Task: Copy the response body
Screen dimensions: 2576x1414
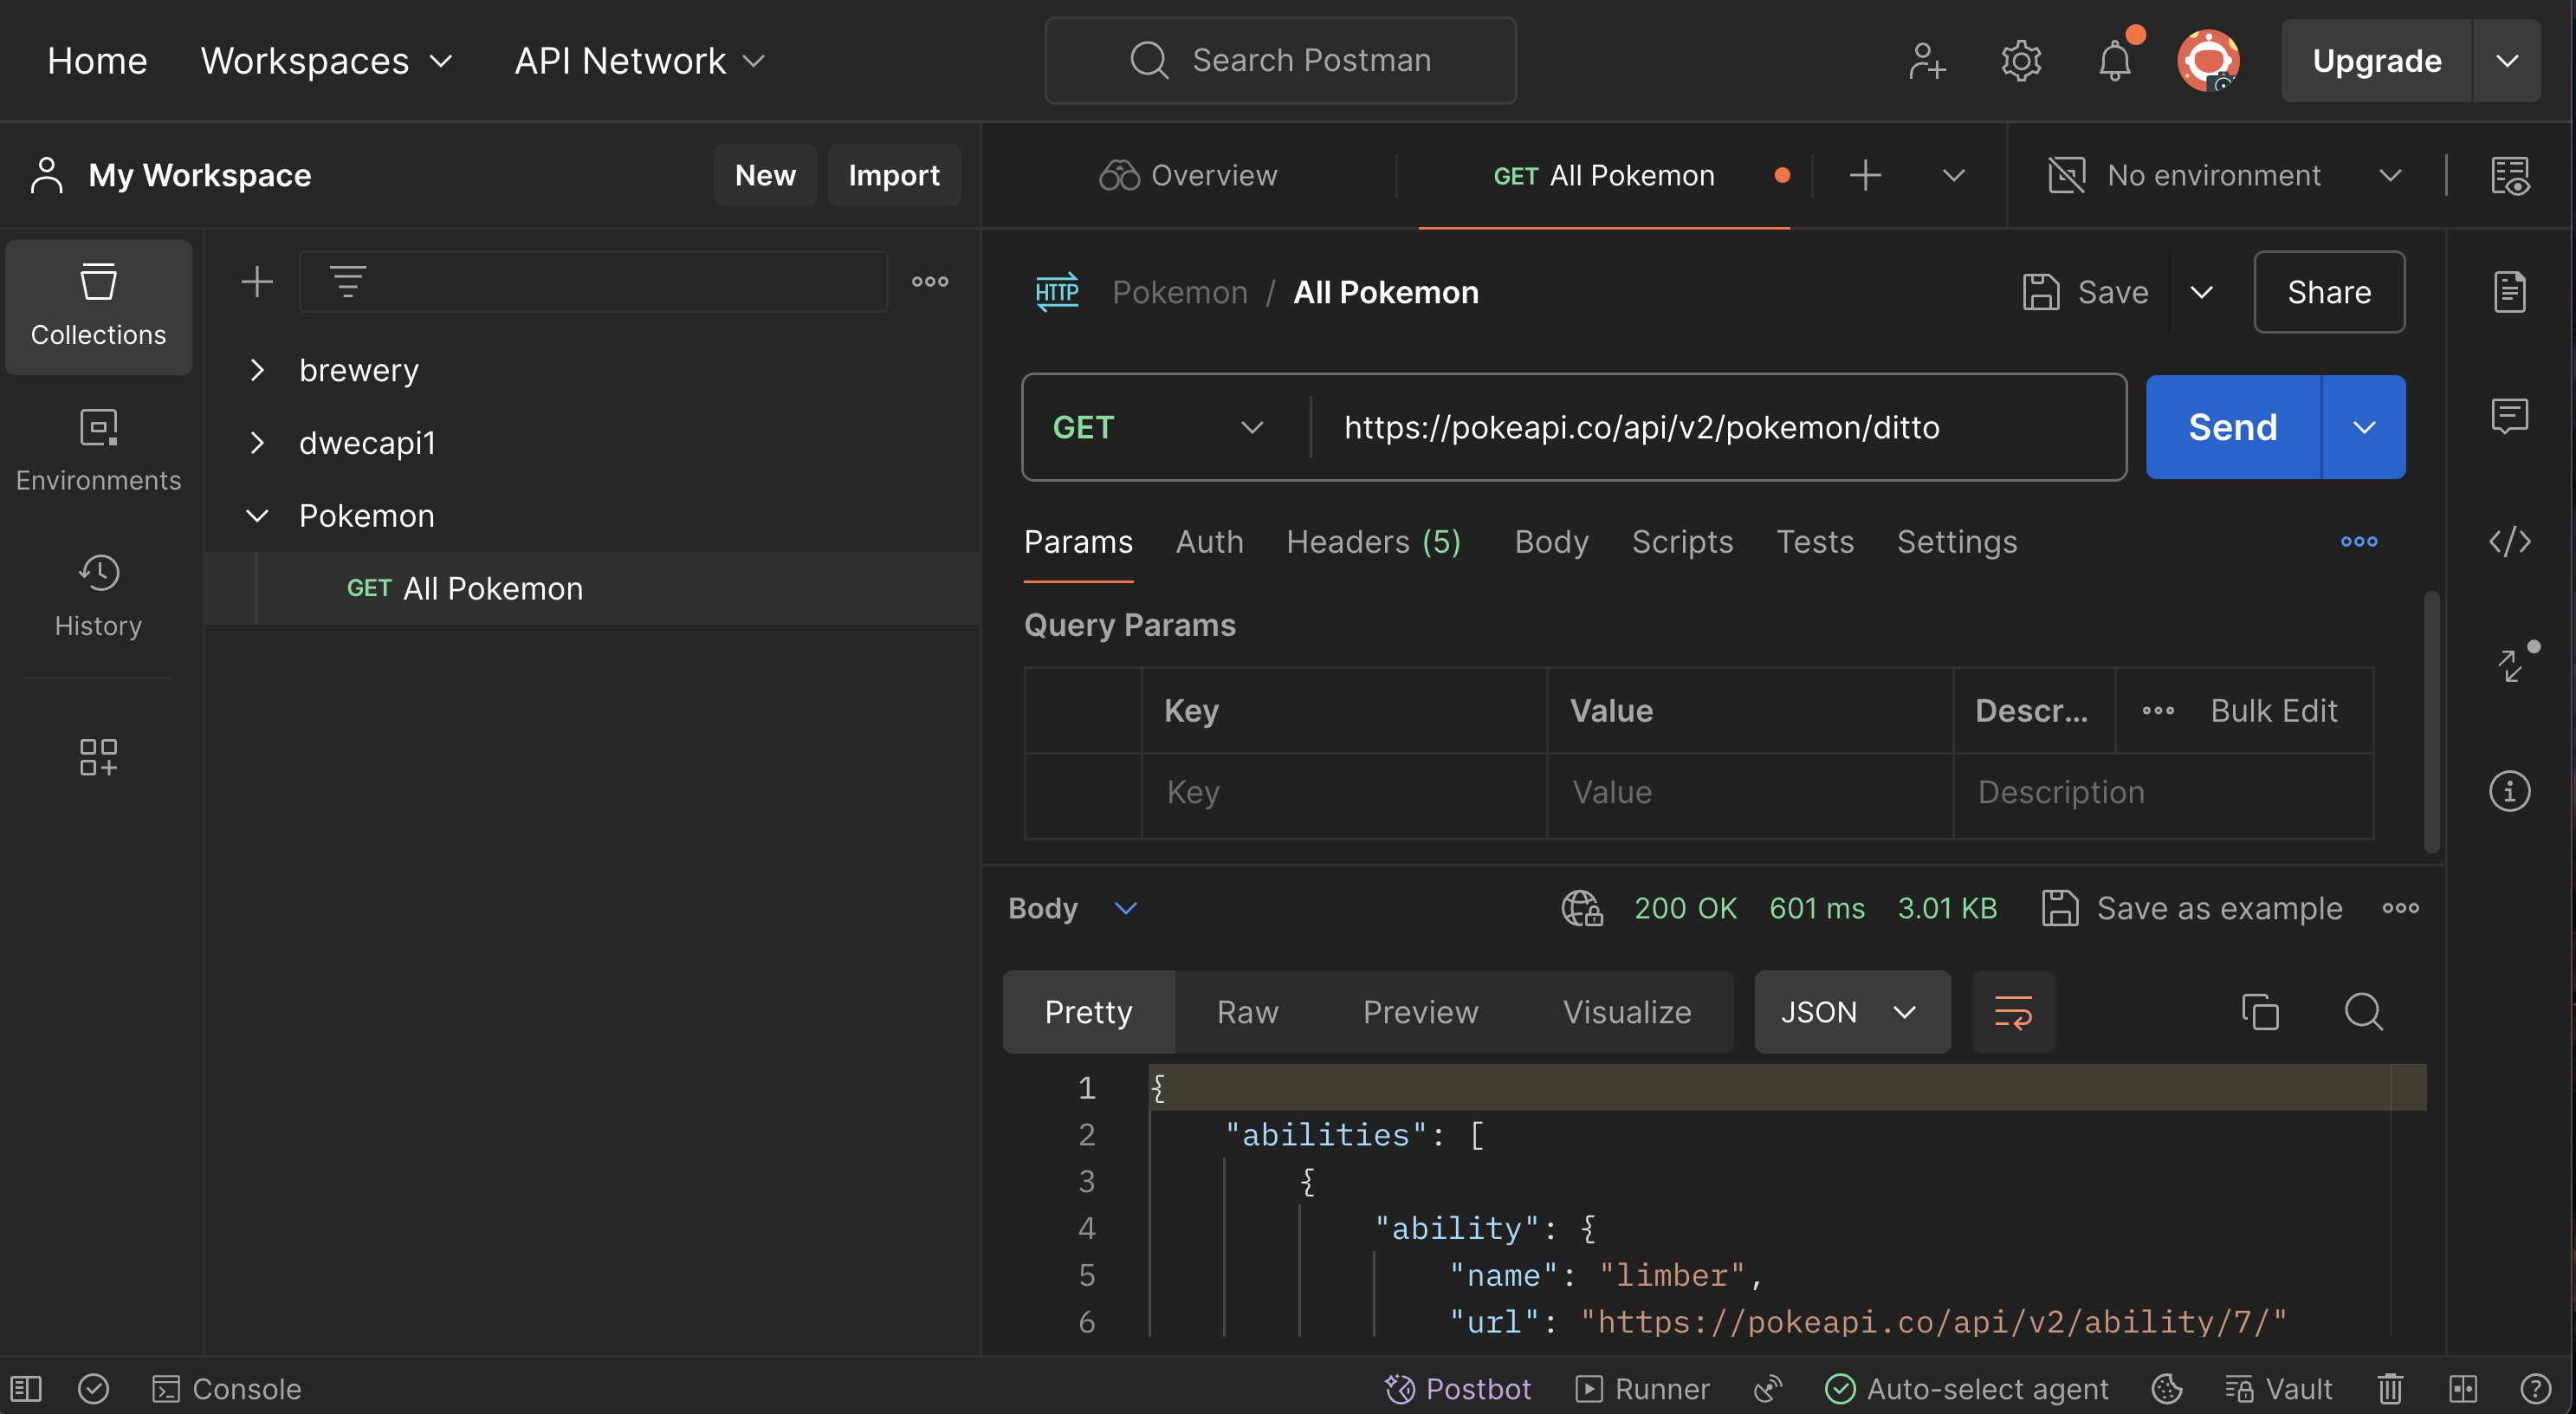Action: 2260,1012
